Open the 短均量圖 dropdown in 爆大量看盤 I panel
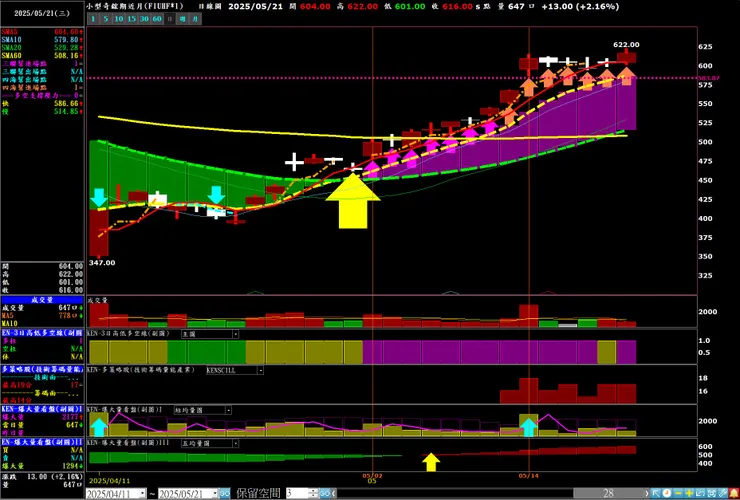The height and width of the screenshot is (500, 740). [228, 410]
